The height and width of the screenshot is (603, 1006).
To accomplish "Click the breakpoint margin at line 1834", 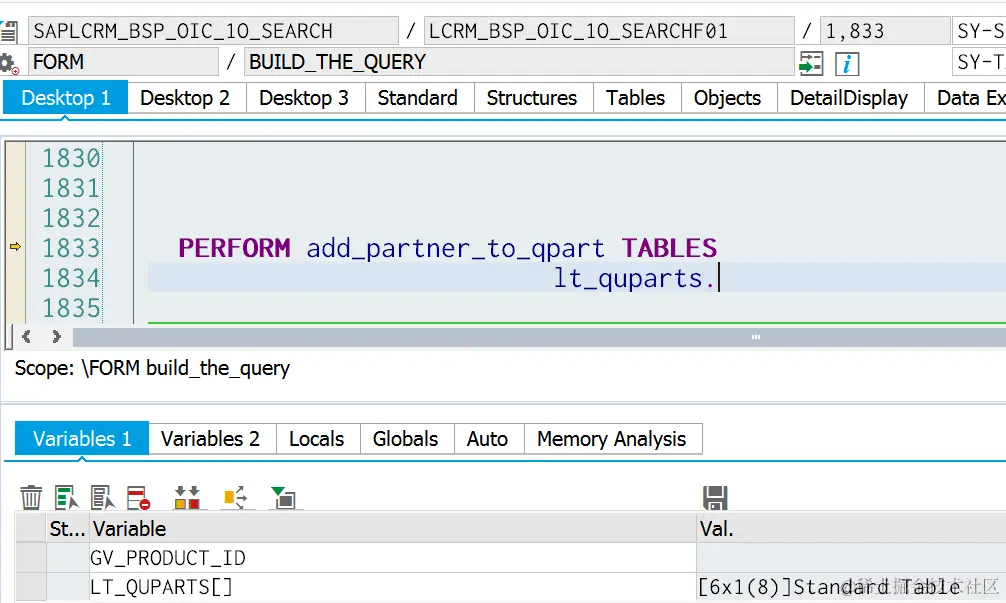I will coord(15,278).
